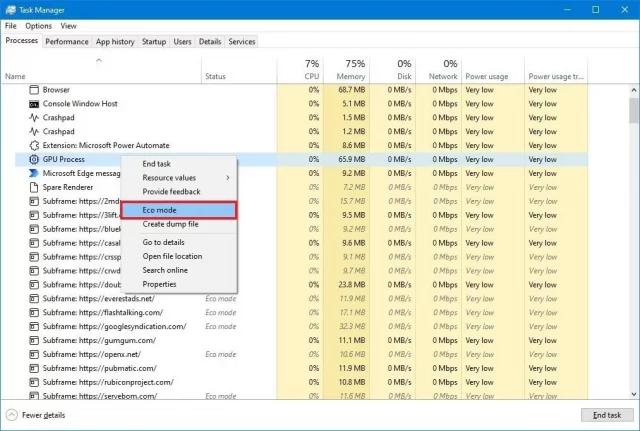Switch to the Users tab
640x431 pixels.
182,42
